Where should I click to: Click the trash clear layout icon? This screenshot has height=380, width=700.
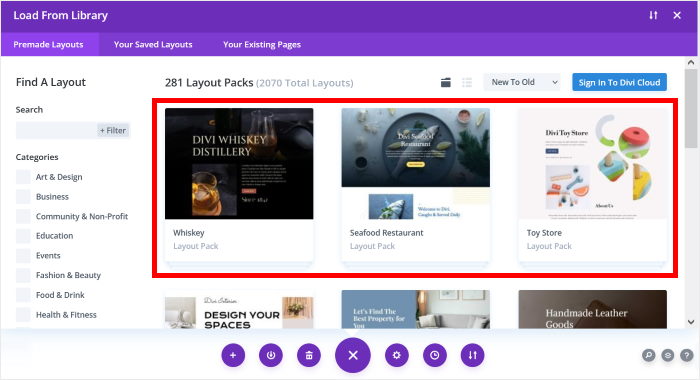coord(309,355)
